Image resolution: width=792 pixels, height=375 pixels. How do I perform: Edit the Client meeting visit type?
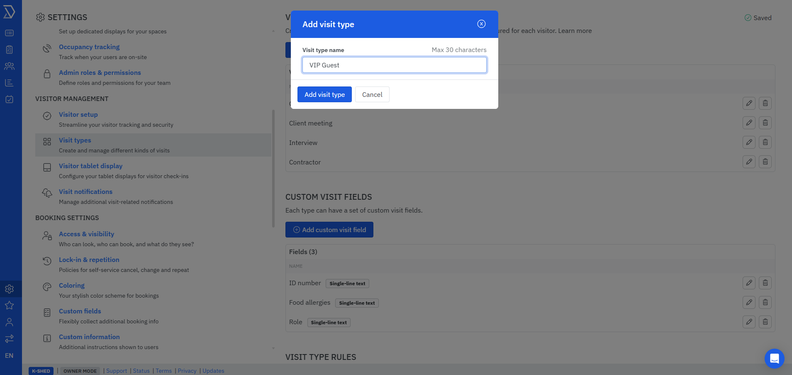pos(749,123)
